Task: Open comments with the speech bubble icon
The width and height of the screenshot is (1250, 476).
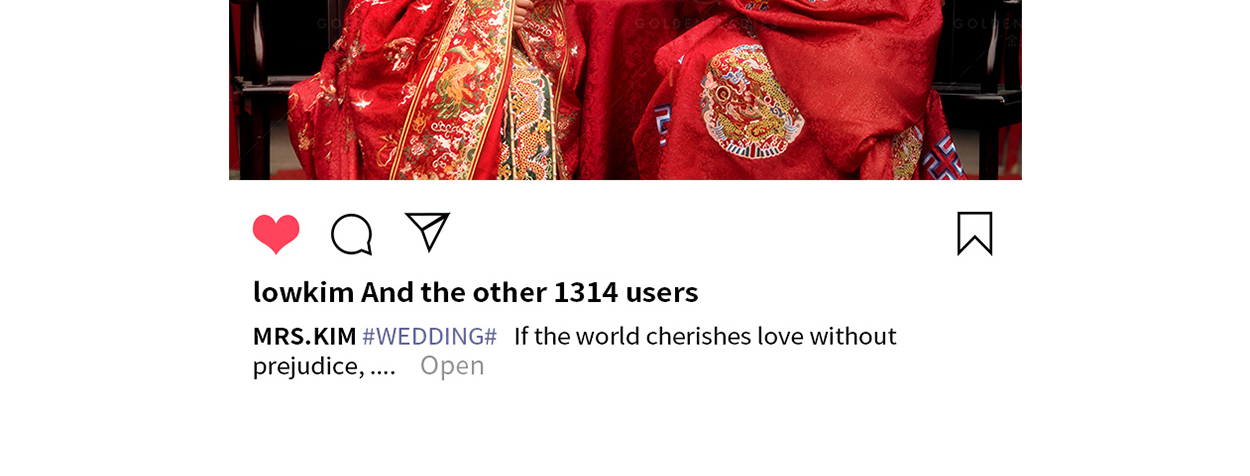Action: 351,234
